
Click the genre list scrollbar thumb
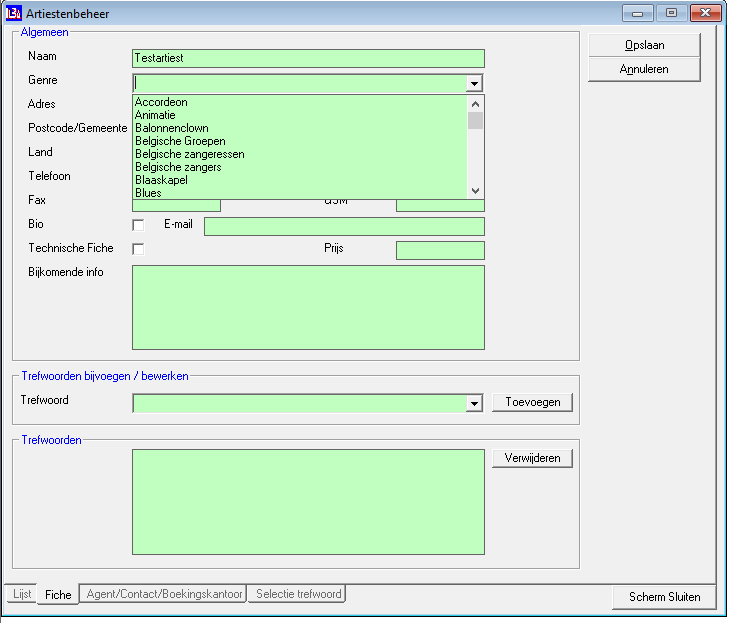[475, 121]
